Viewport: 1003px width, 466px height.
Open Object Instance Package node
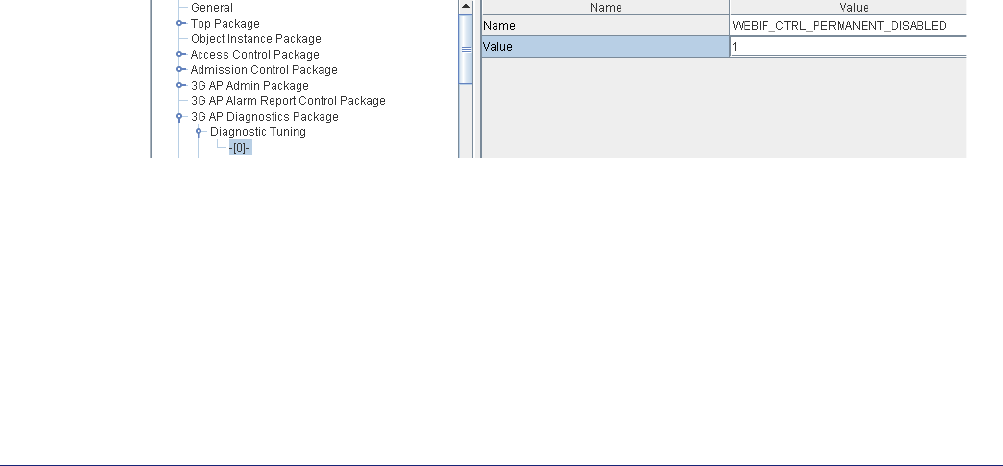click(x=256, y=39)
